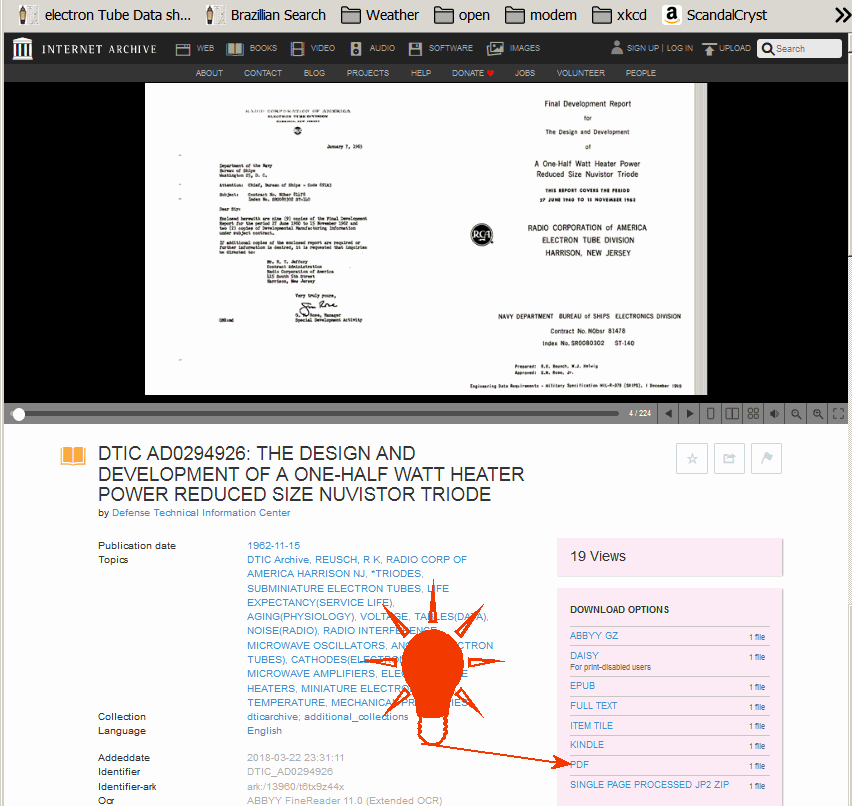The height and width of the screenshot is (806, 852).
Task: Open the ABOUT menu item
Action: (209, 73)
